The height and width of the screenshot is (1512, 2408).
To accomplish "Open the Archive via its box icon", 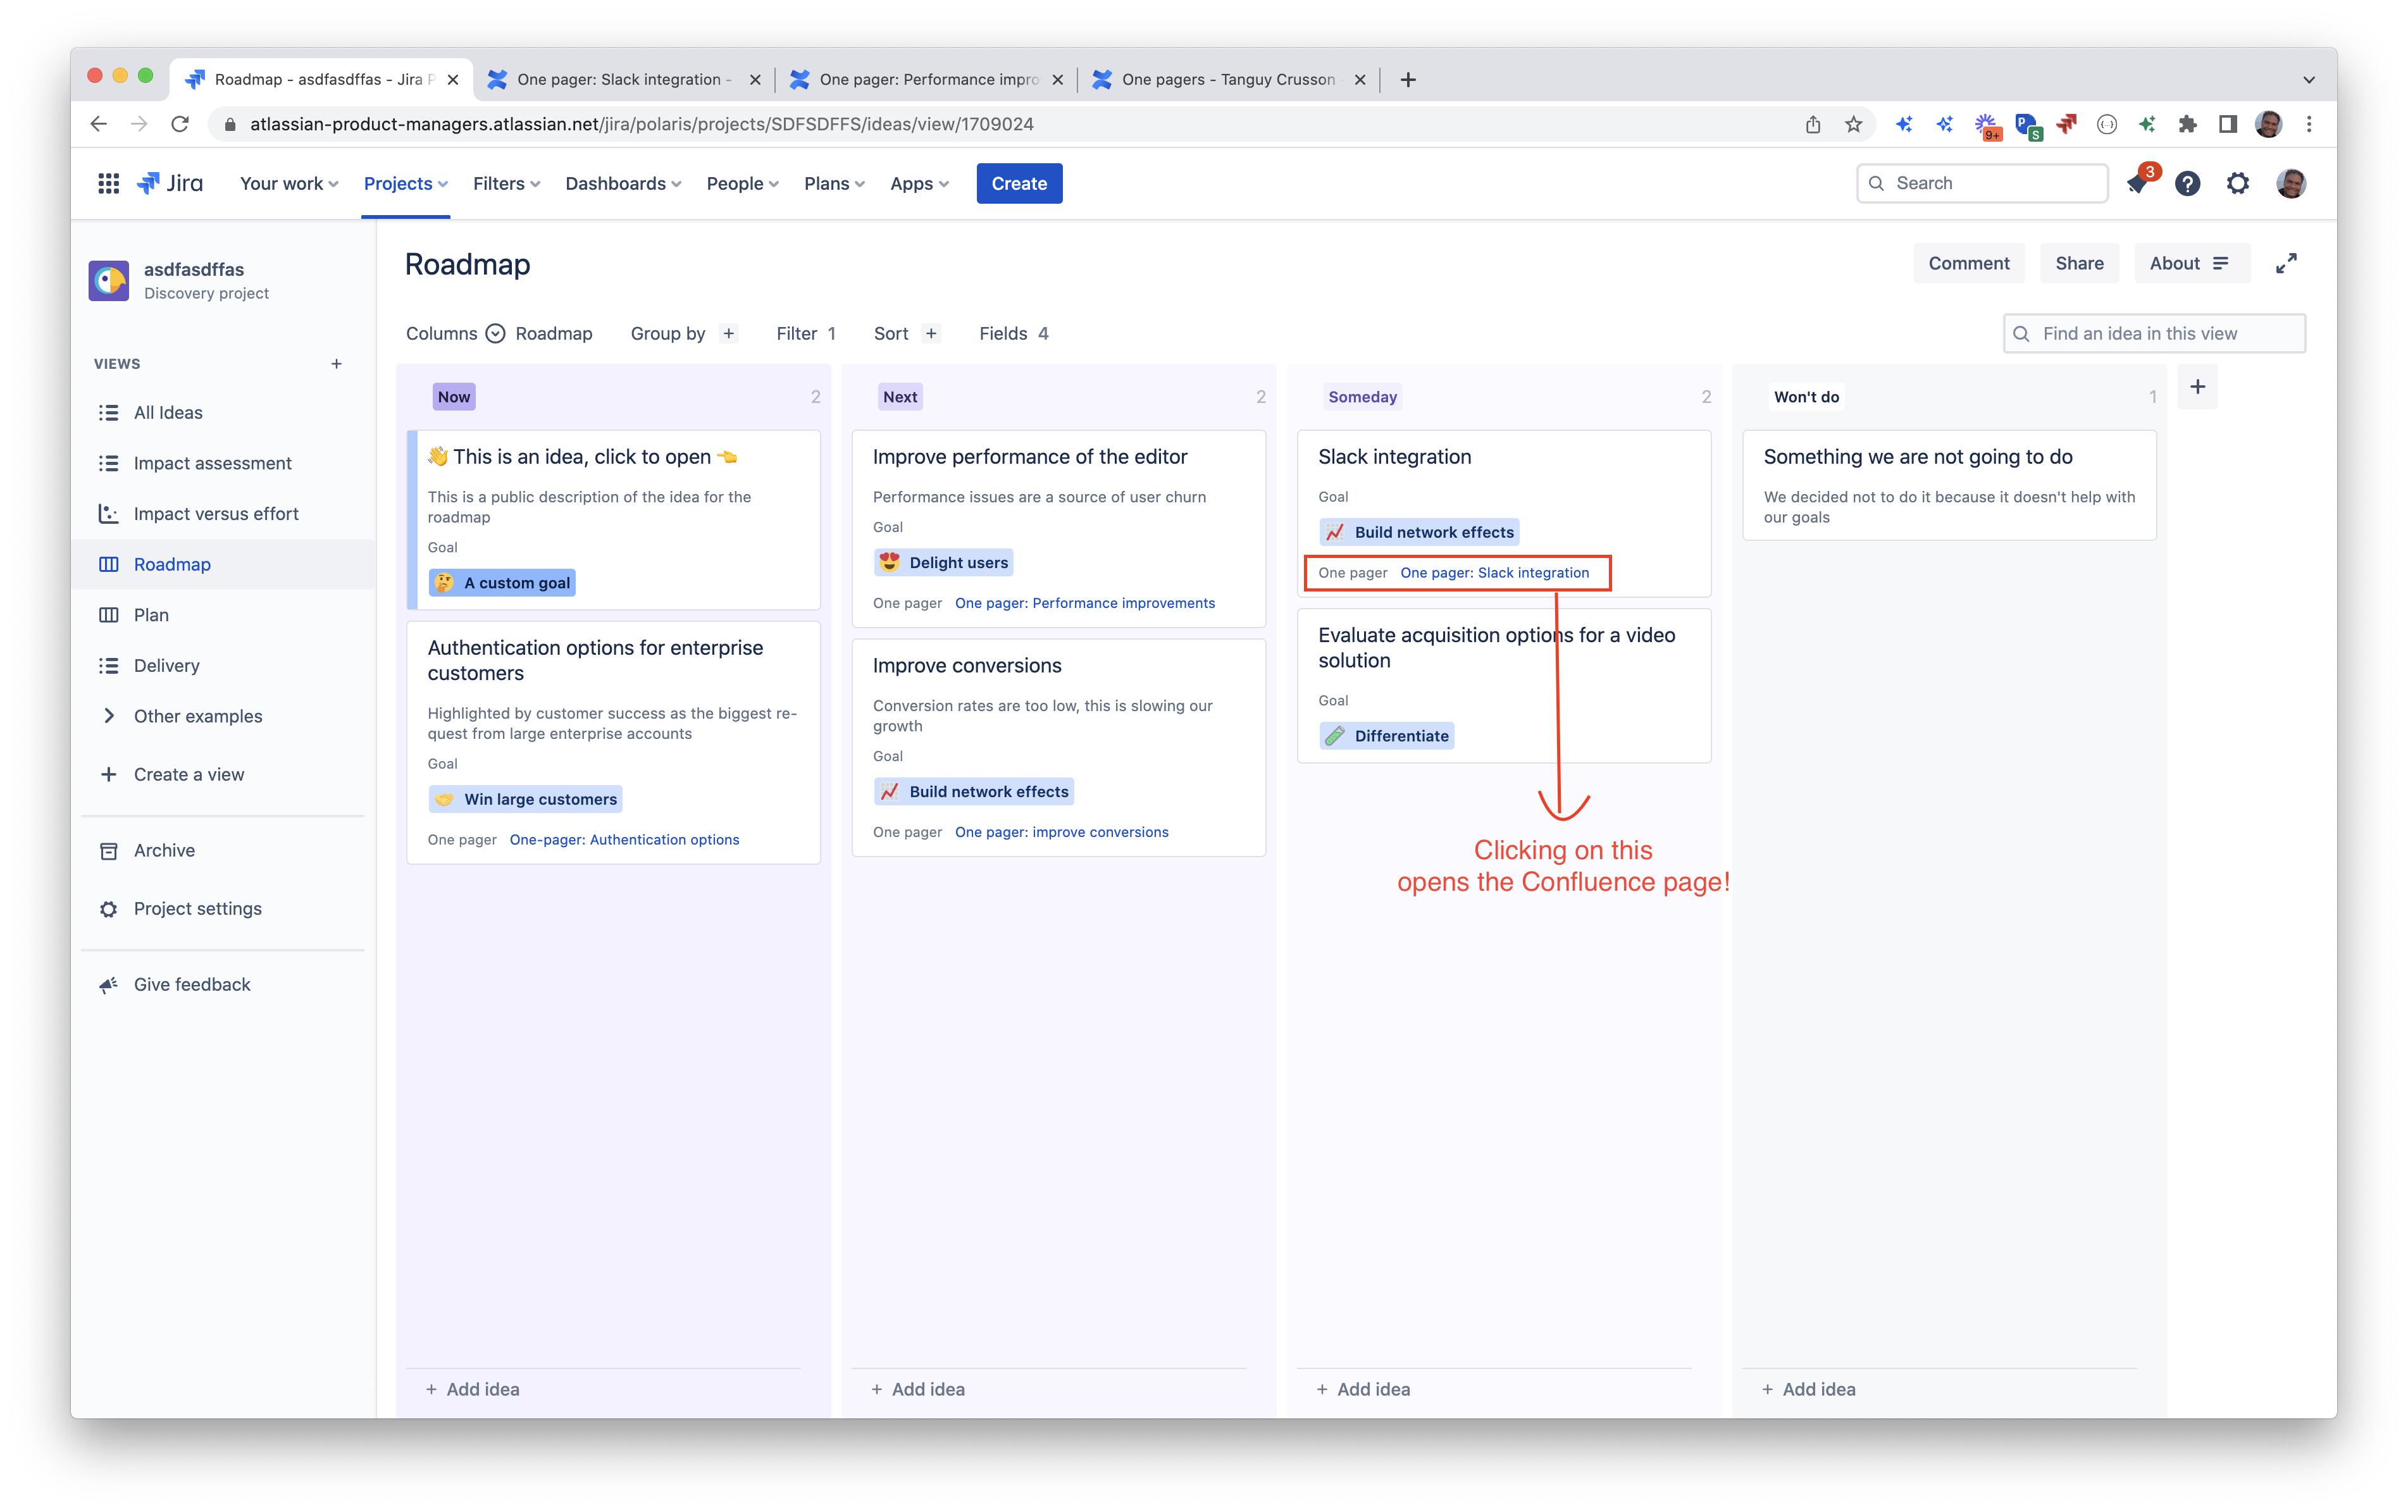I will tap(110, 850).
